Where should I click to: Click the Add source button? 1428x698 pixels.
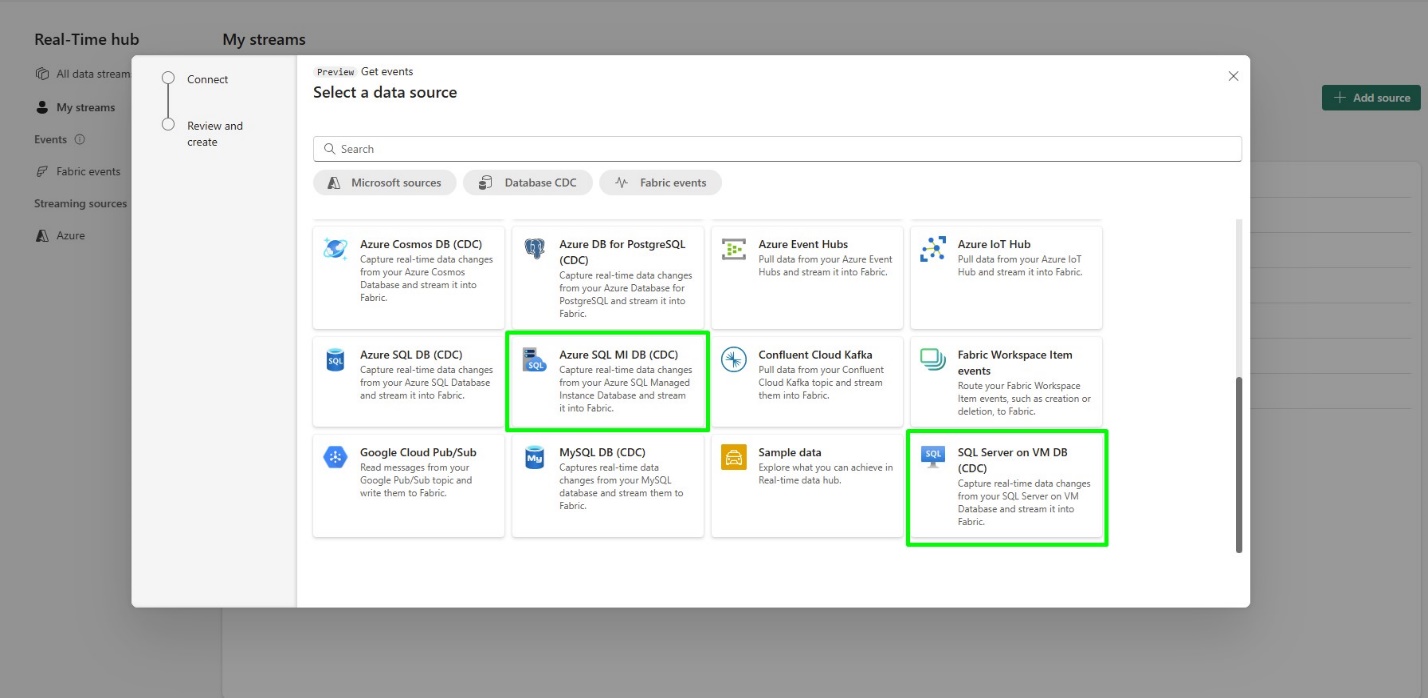point(1371,98)
